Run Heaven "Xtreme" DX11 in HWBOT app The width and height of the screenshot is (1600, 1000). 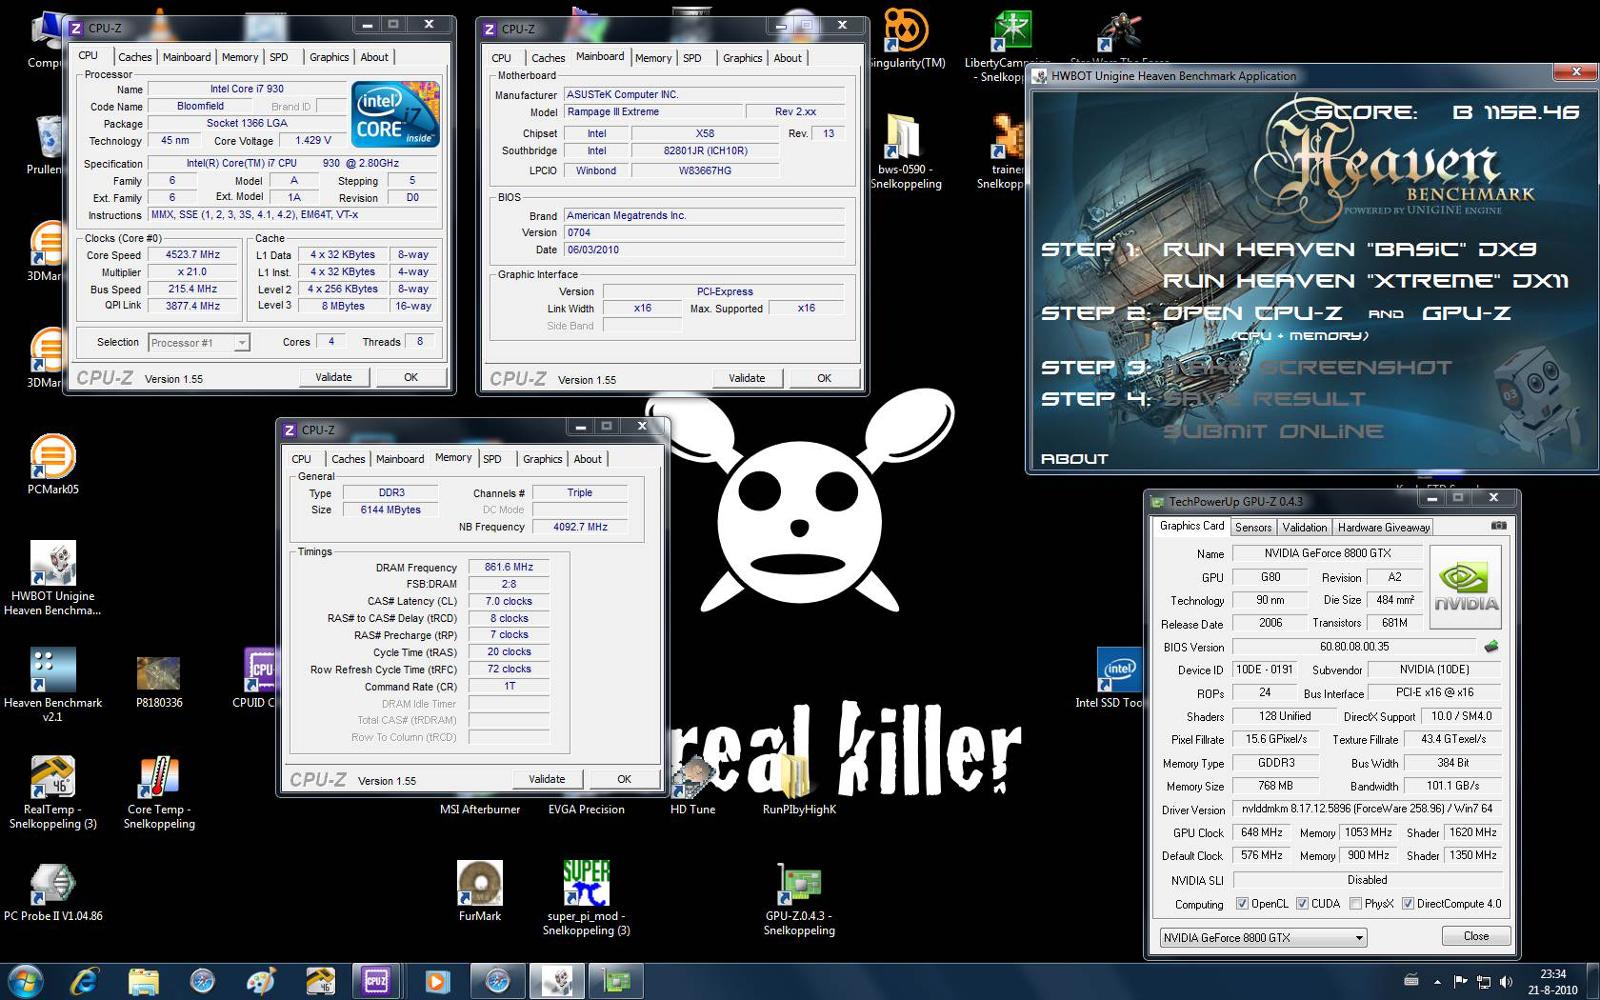click(x=1365, y=281)
